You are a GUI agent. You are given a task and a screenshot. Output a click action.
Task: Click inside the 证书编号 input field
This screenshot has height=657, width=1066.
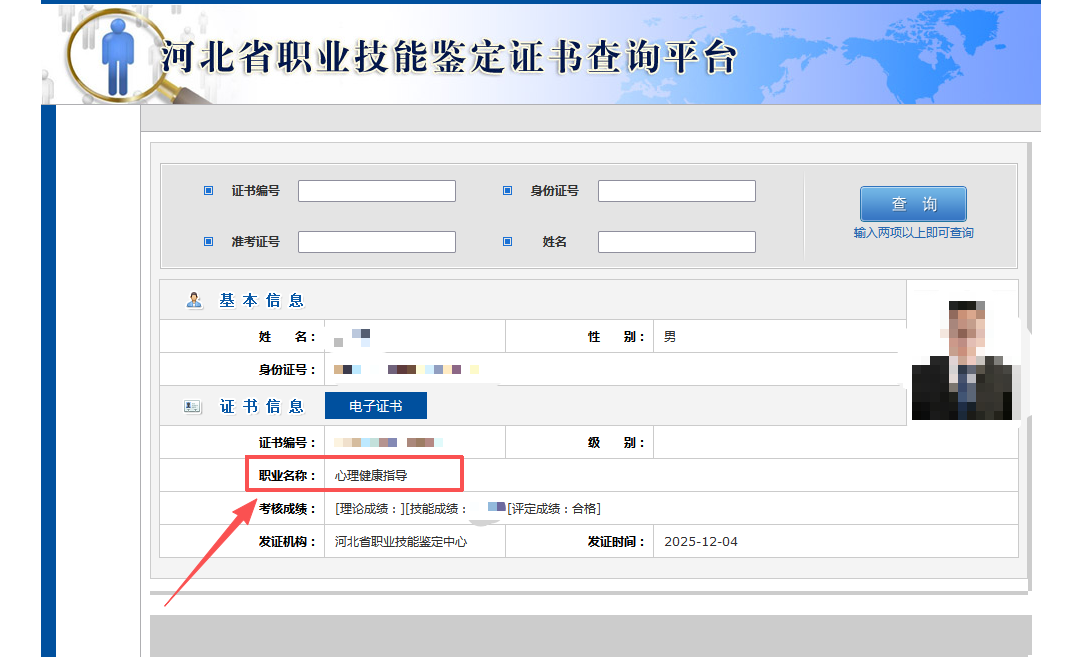click(x=376, y=190)
